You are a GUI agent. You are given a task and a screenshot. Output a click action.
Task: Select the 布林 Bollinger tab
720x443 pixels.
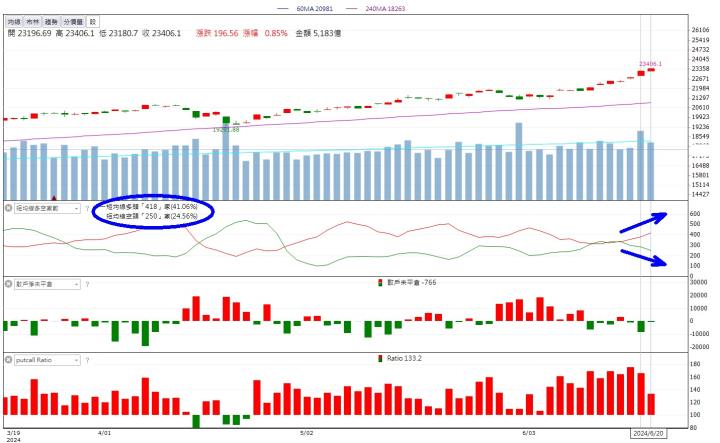click(x=32, y=22)
